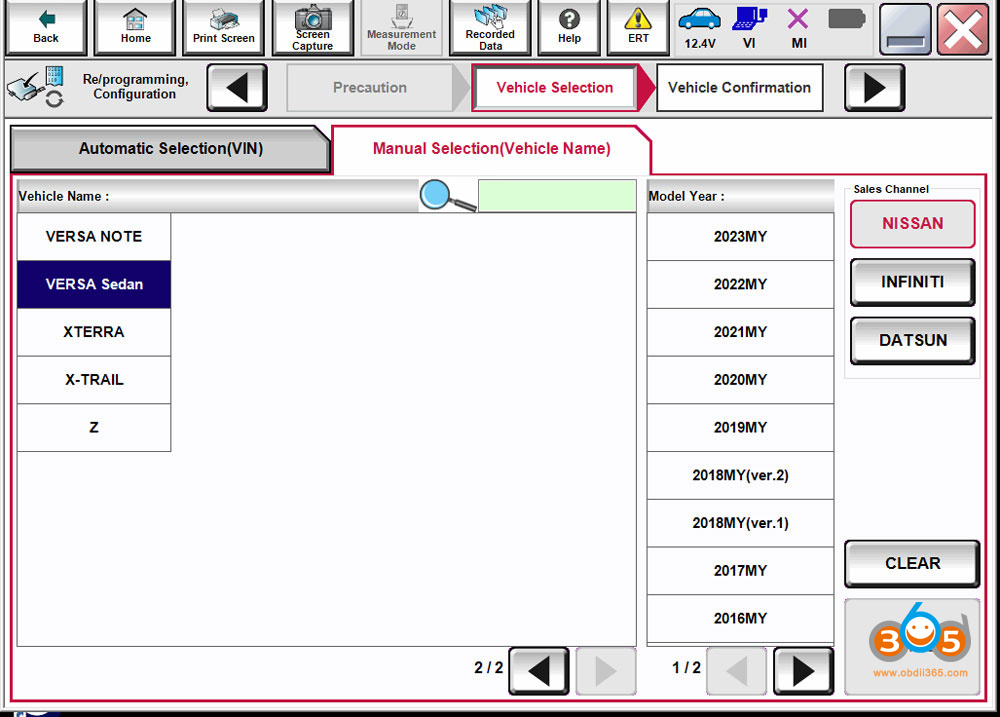Select Manual Selection(Vehicle Name) tab
This screenshot has height=717, width=1000.
[x=491, y=149]
